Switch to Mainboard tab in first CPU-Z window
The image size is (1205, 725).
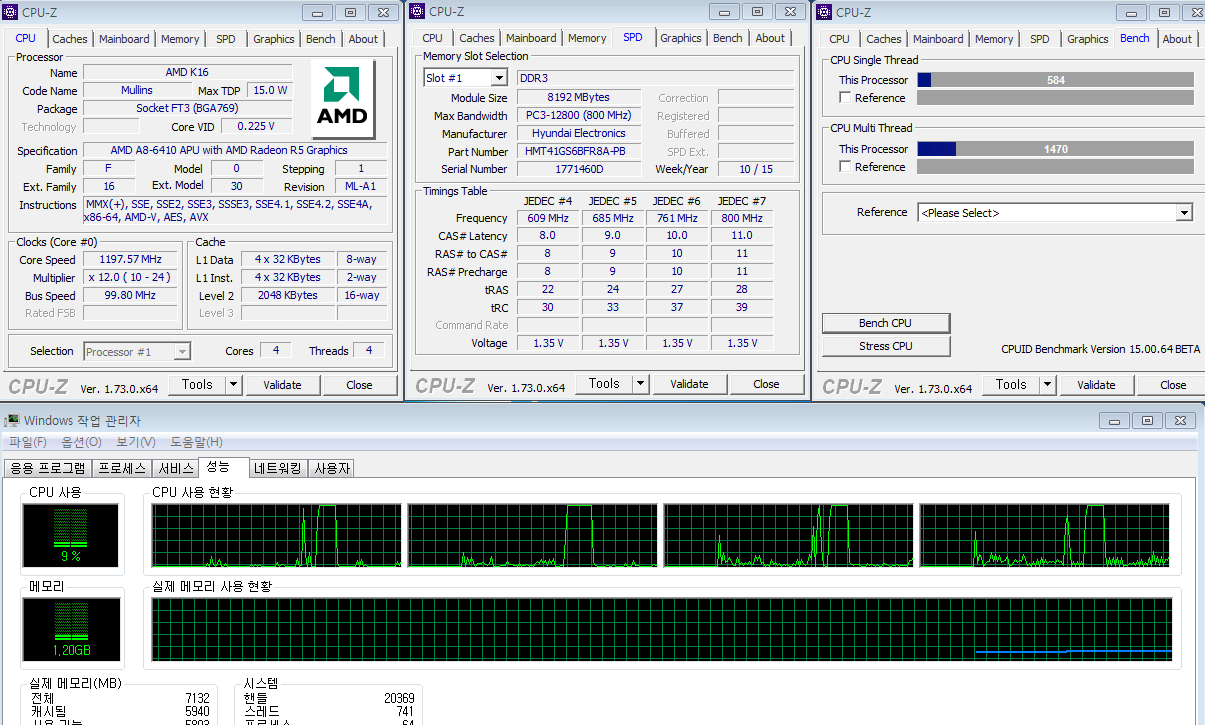pyautogui.click(x=124, y=39)
